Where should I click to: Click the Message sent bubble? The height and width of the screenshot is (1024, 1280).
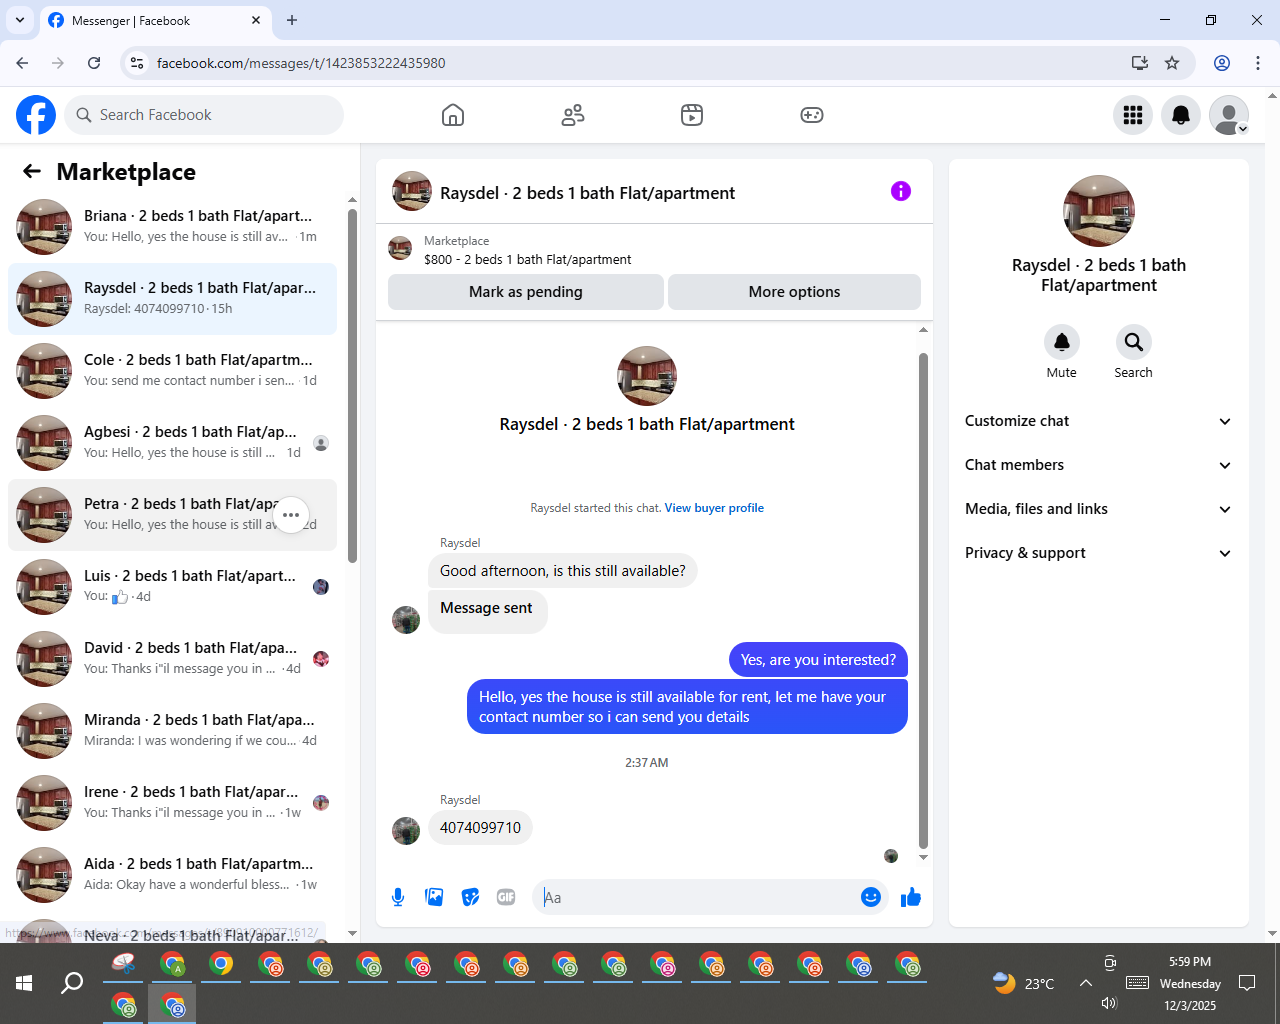[x=487, y=611]
